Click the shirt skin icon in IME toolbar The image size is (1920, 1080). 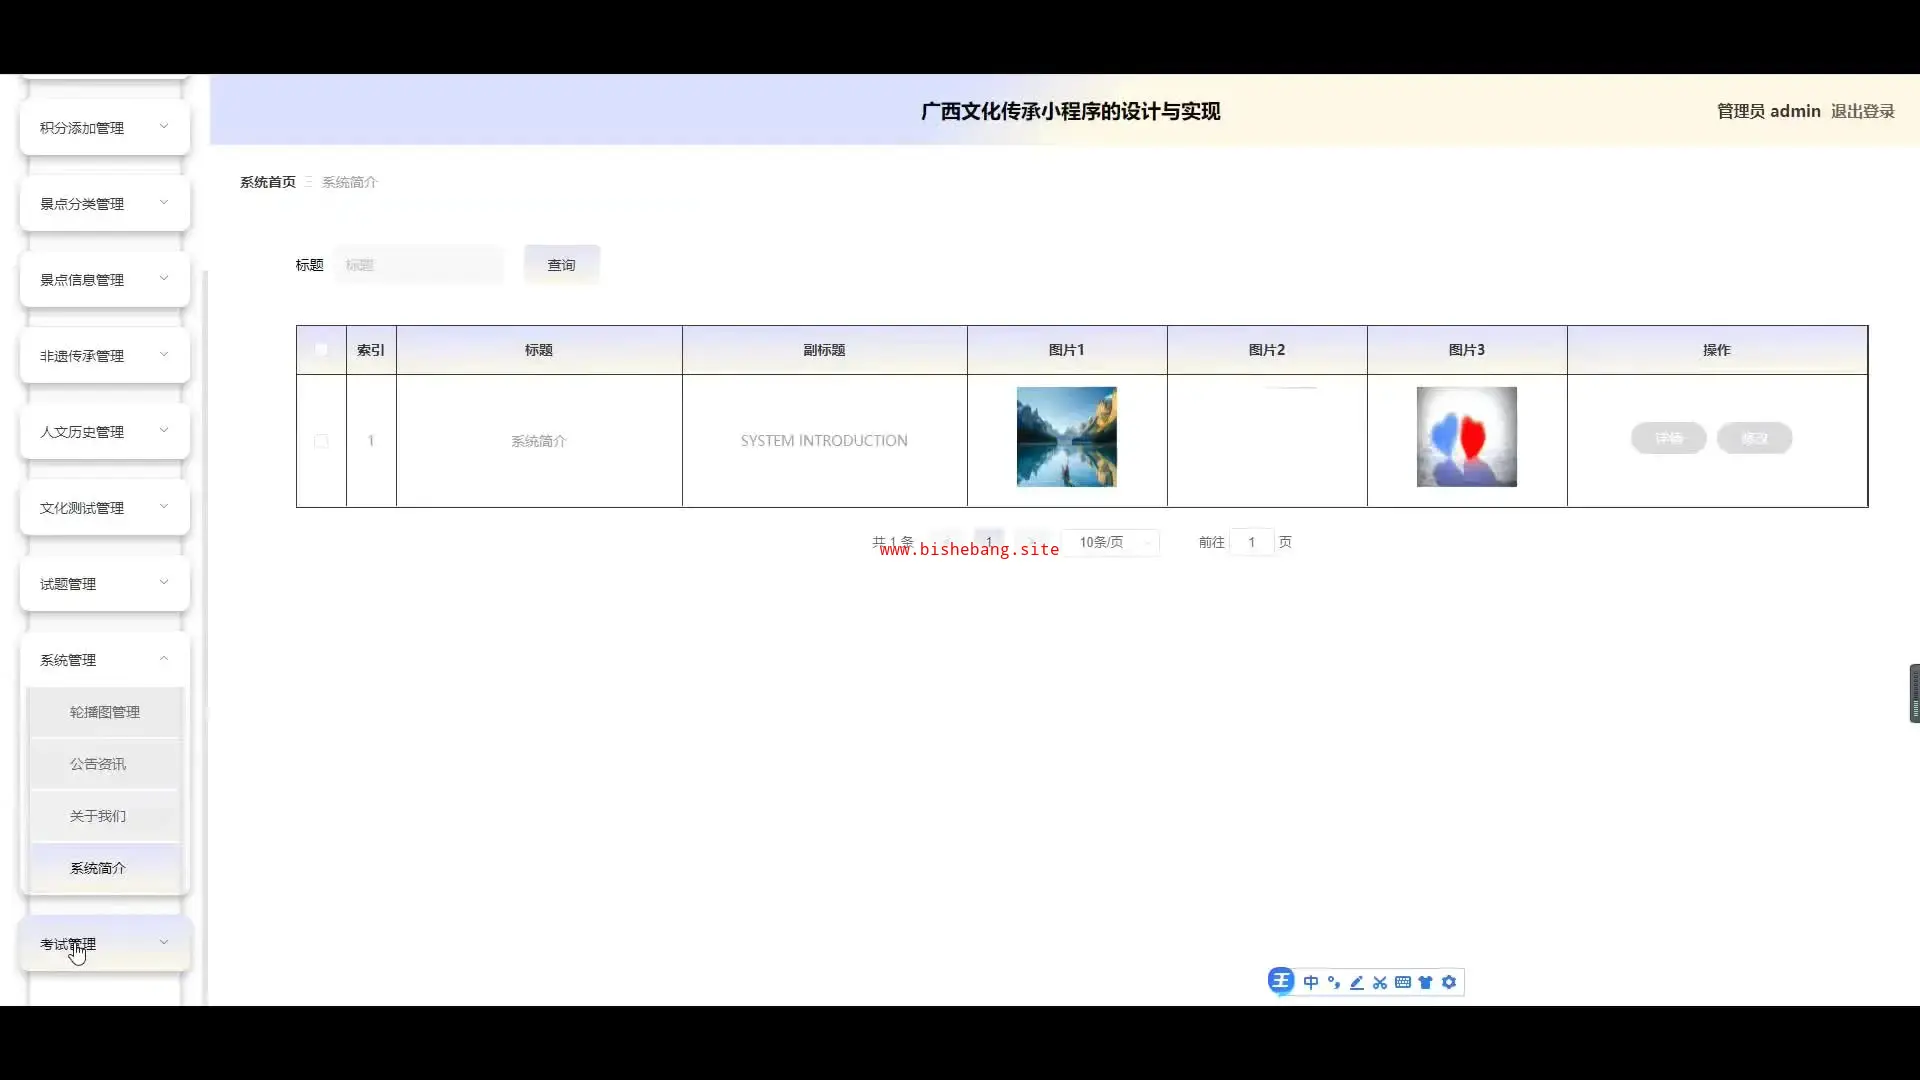pos(1425,982)
